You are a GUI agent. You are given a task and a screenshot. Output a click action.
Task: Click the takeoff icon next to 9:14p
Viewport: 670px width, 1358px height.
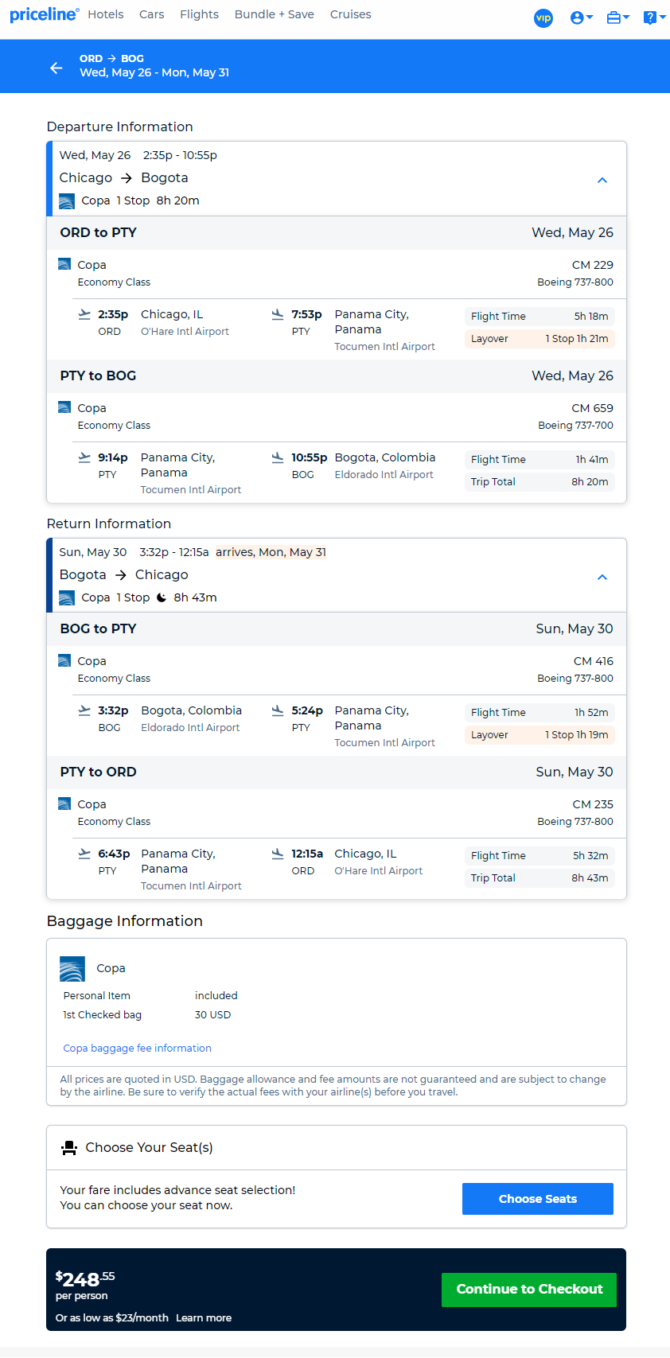tap(84, 458)
